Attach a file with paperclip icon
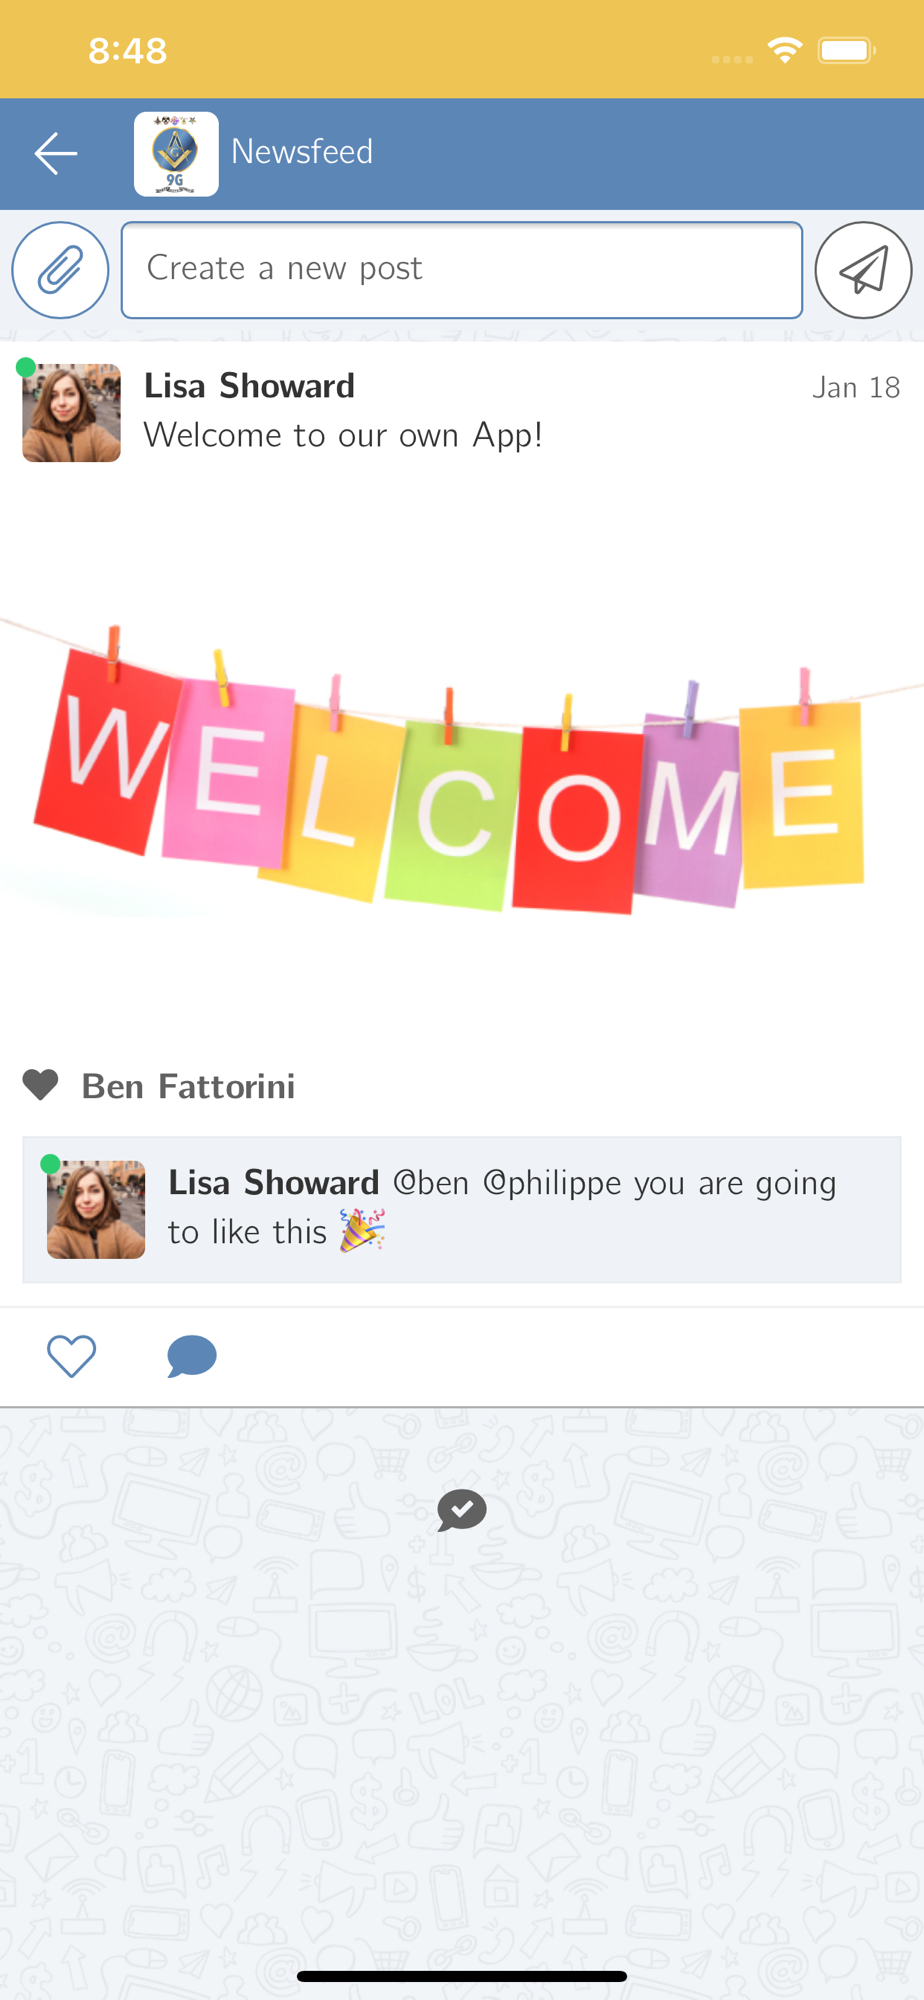924x2000 pixels. [x=60, y=270]
